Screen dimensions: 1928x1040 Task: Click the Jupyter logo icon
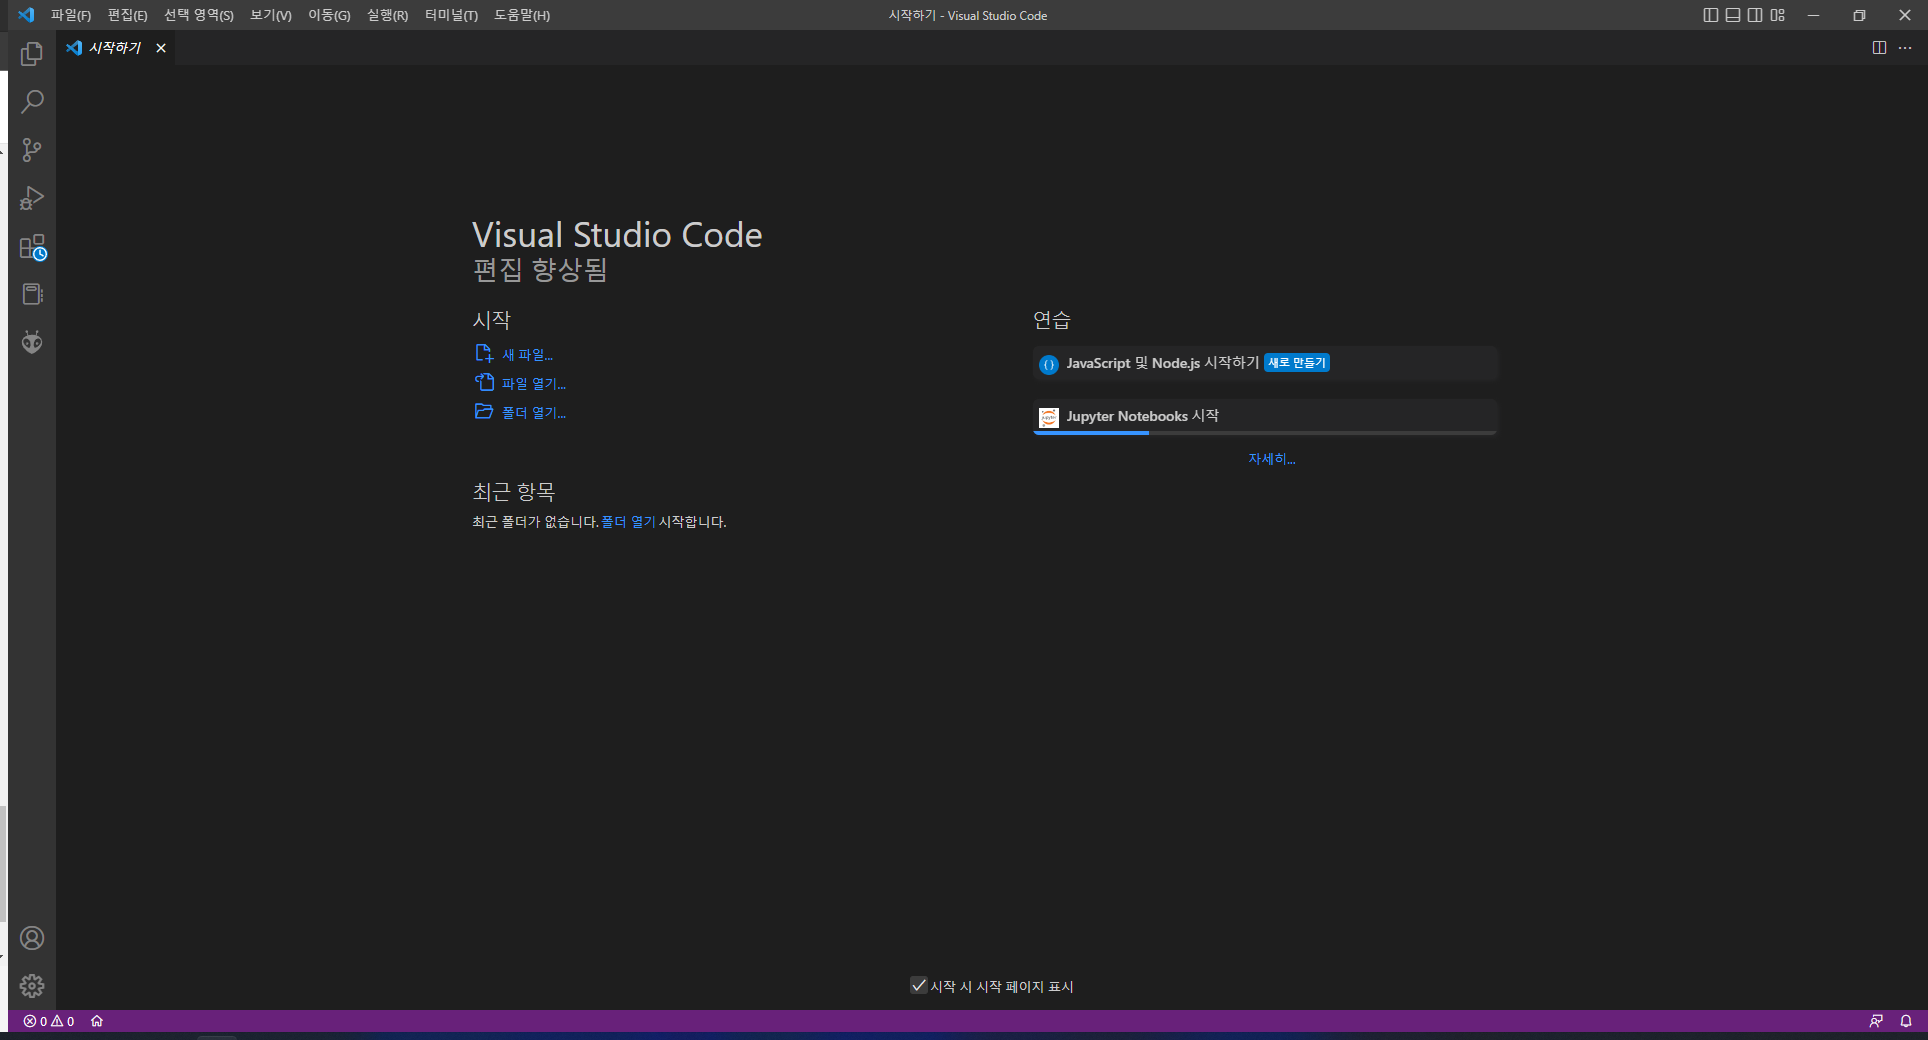tap(1048, 417)
